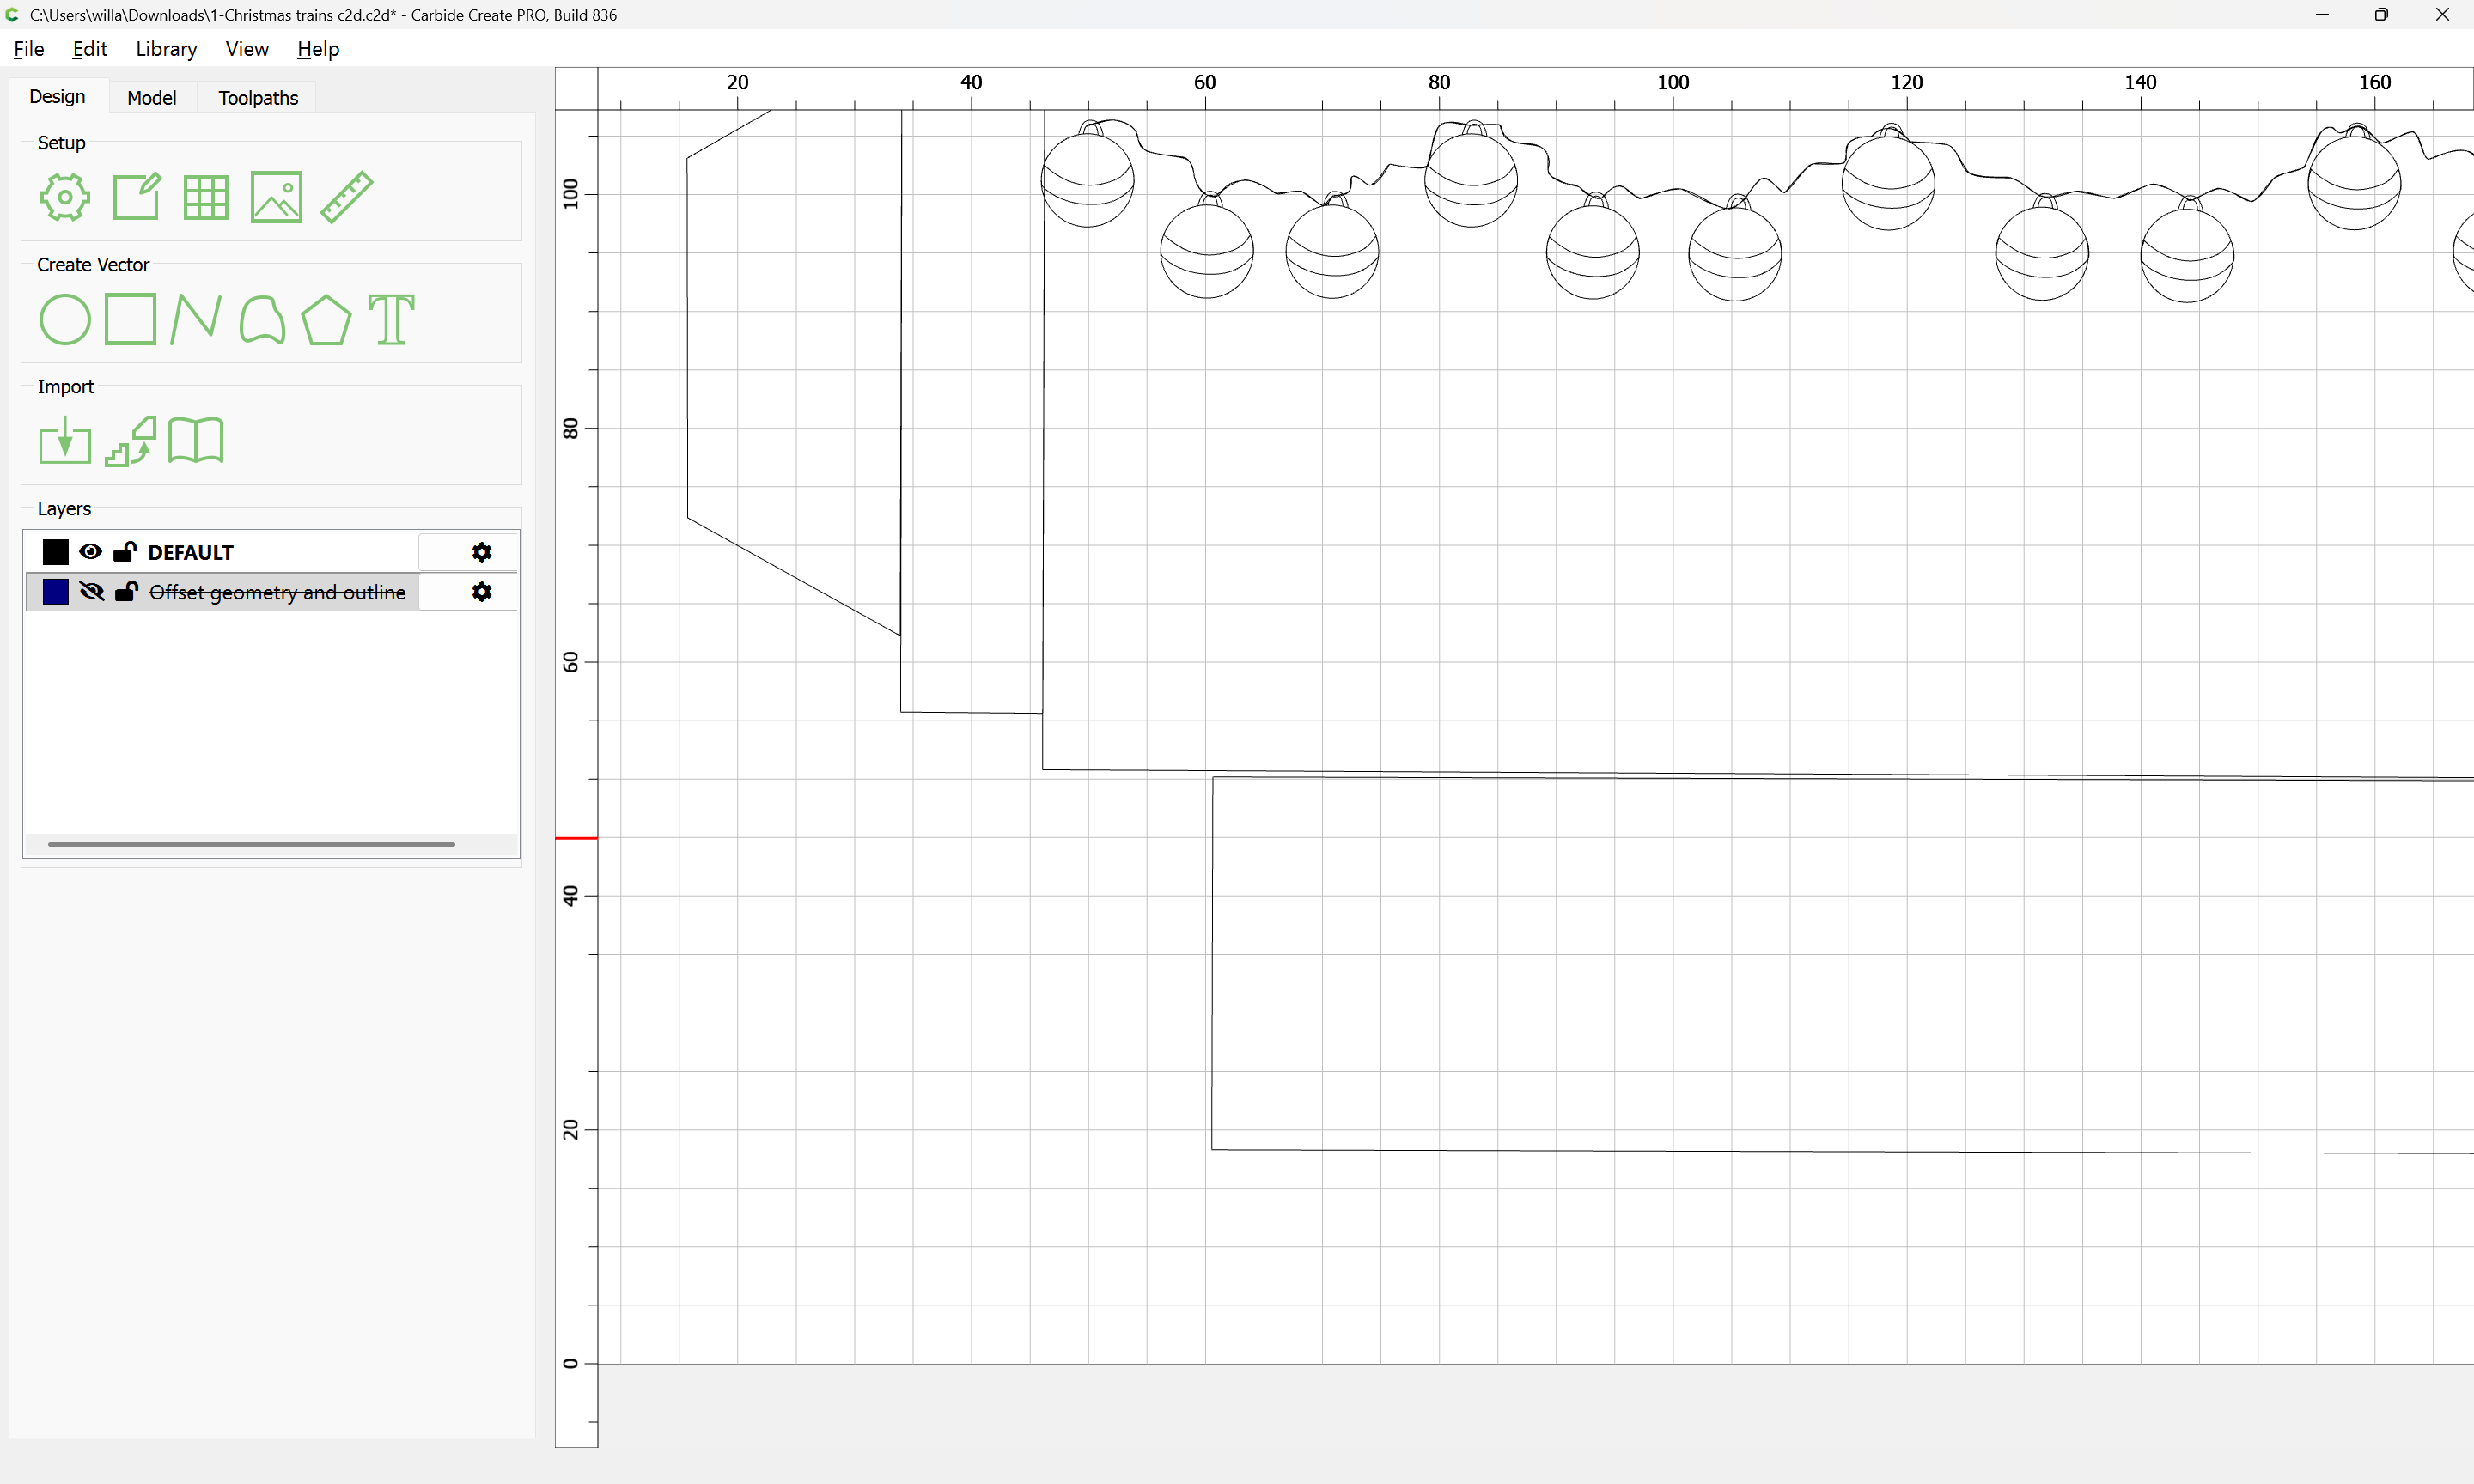Open grid settings icon in Setup
Screen dimensions: 2474x1484
pyautogui.click(x=206, y=197)
